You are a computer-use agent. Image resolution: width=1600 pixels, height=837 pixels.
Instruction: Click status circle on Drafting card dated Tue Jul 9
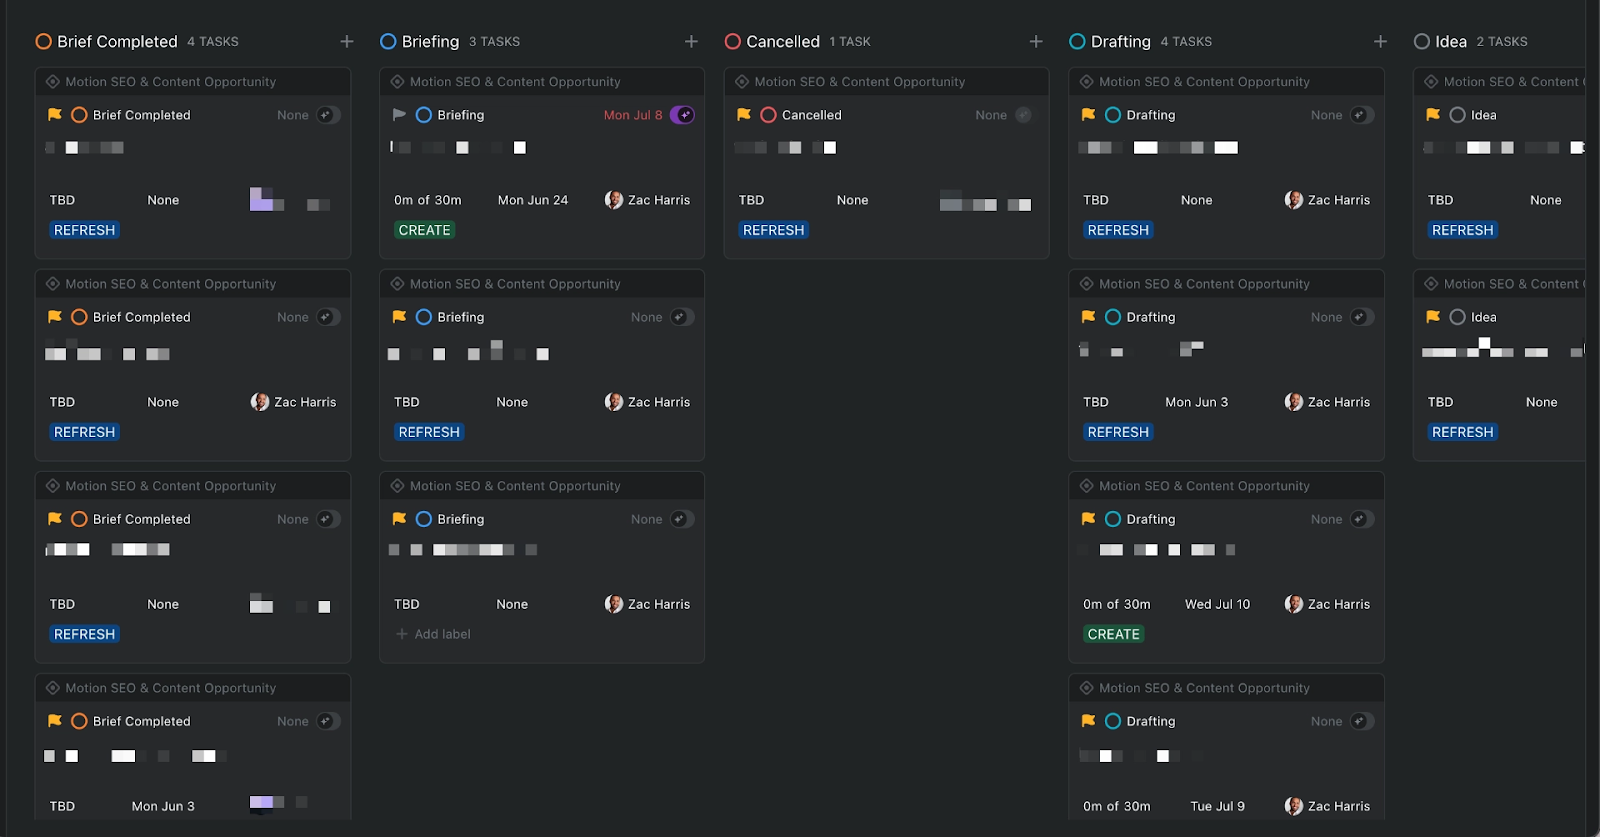point(1113,721)
